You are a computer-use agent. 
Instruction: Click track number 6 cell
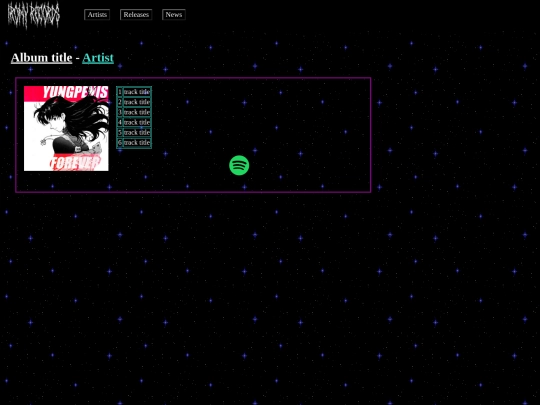tap(120, 143)
